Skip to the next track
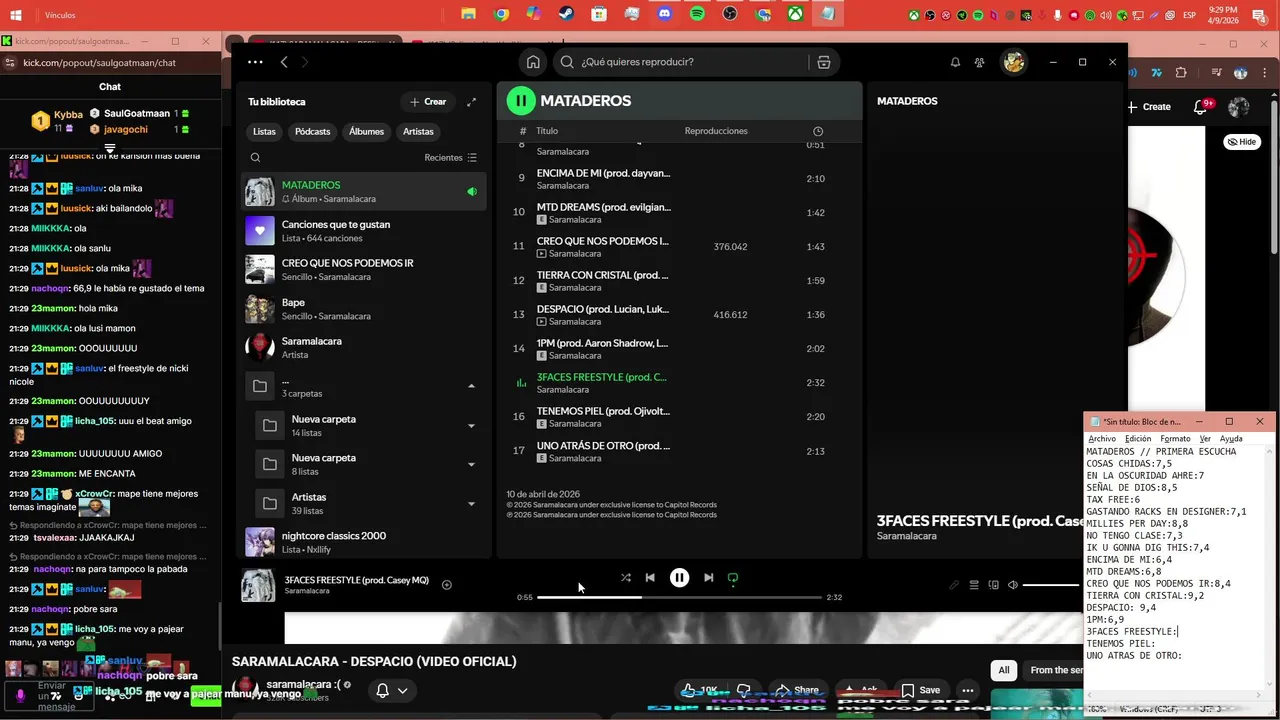Image resolution: width=1280 pixels, height=720 pixels. pyautogui.click(x=708, y=578)
